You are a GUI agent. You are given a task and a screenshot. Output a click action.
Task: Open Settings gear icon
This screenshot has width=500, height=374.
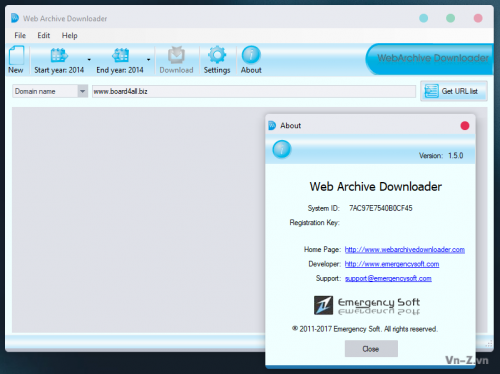(217, 55)
